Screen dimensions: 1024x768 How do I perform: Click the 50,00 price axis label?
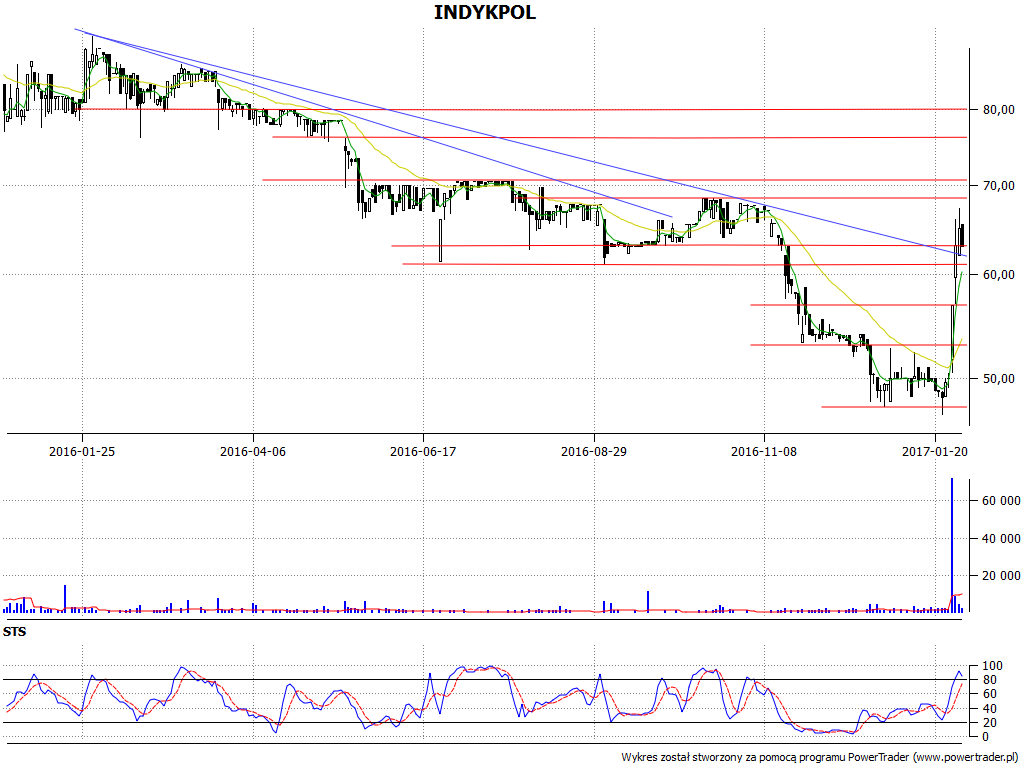(999, 379)
